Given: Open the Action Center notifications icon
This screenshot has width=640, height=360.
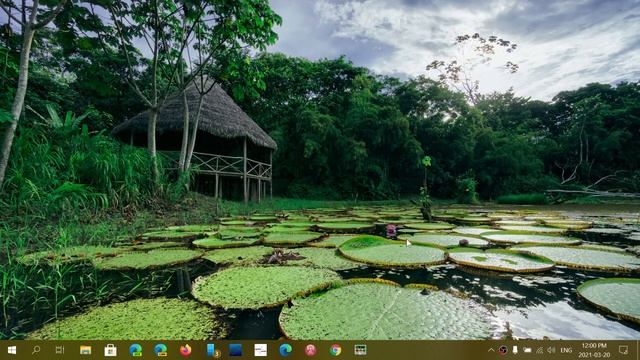Looking at the screenshot, I should (623, 350).
